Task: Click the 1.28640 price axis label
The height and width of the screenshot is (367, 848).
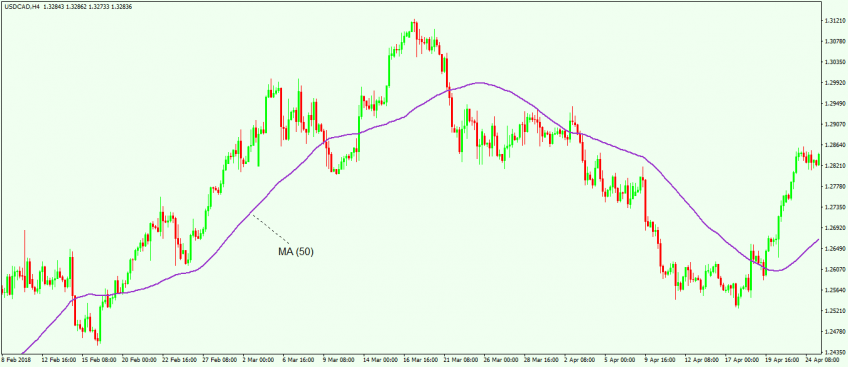Action: coord(836,145)
